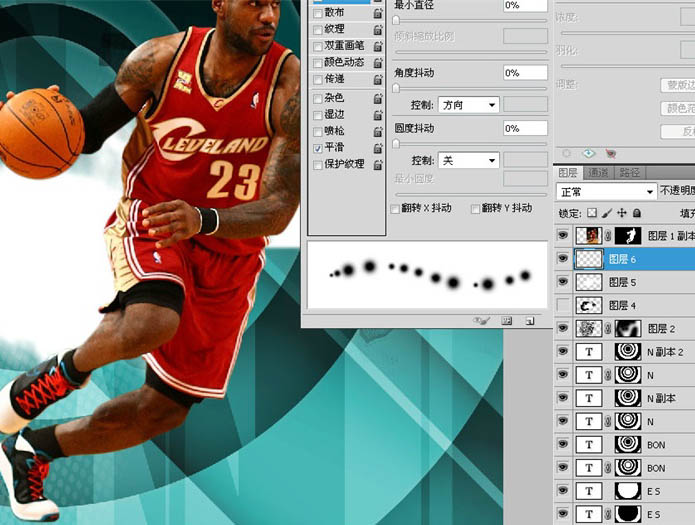Click layer mask thumbnail of 图层 1 副本
Image resolution: width=695 pixels, height=525 pixels.
point(628,235)
